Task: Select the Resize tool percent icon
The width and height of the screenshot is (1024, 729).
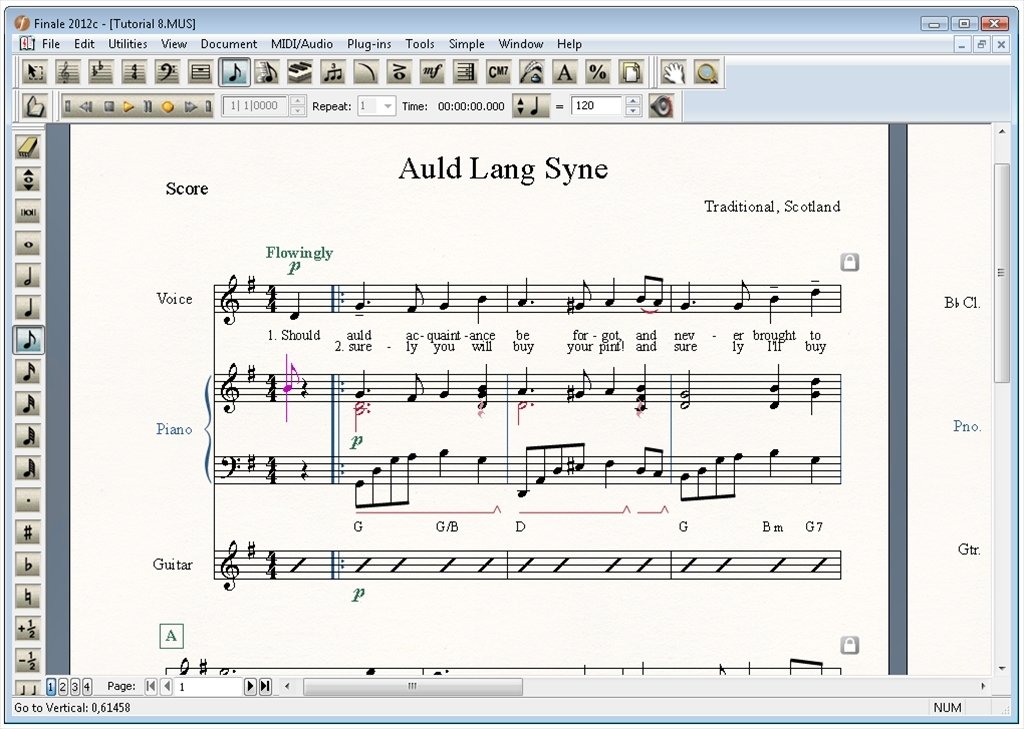Action: [x=598, y=72]
